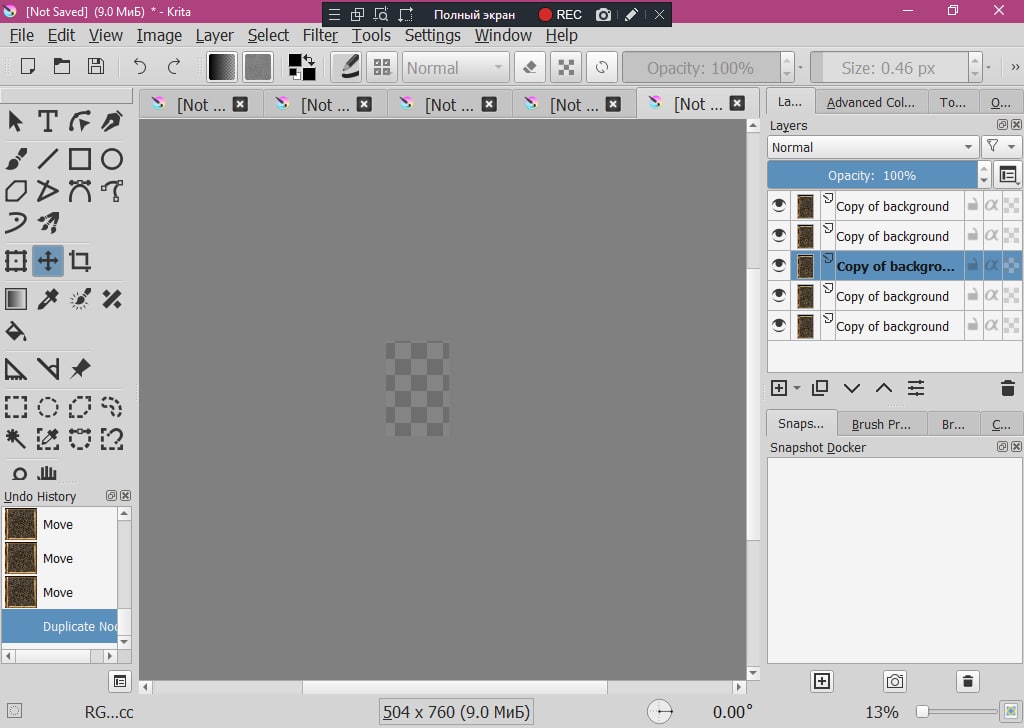Select the Bezier Curve tool
The height and width of the screenshot is (728, 1024).
[80, 191]
